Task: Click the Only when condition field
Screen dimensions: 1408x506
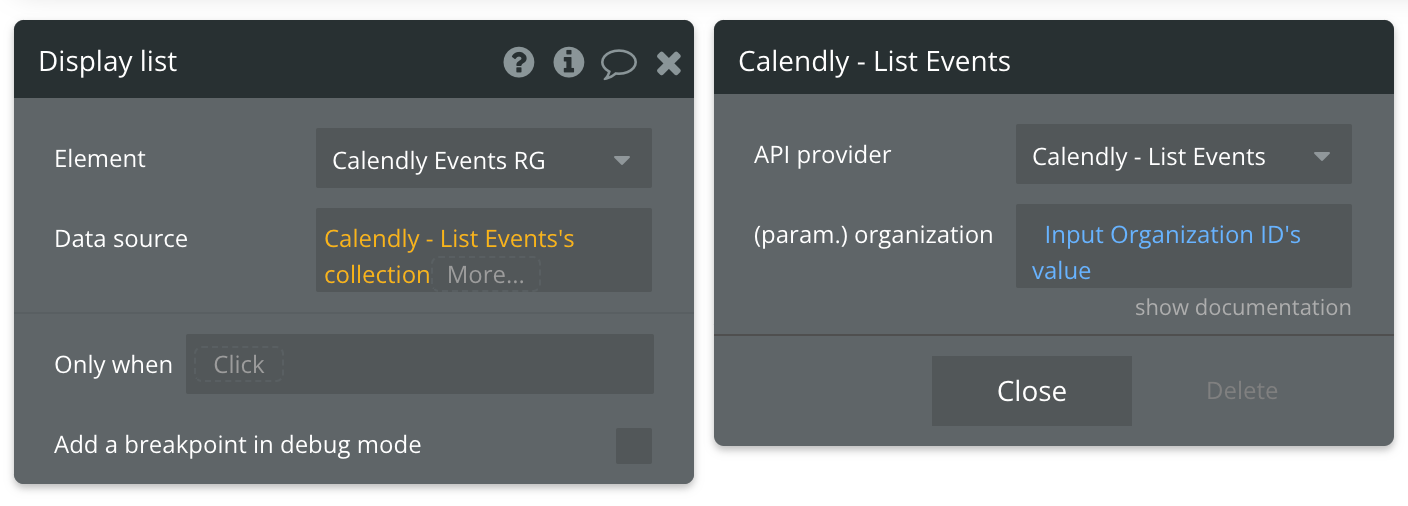Action: coord(420,364)
